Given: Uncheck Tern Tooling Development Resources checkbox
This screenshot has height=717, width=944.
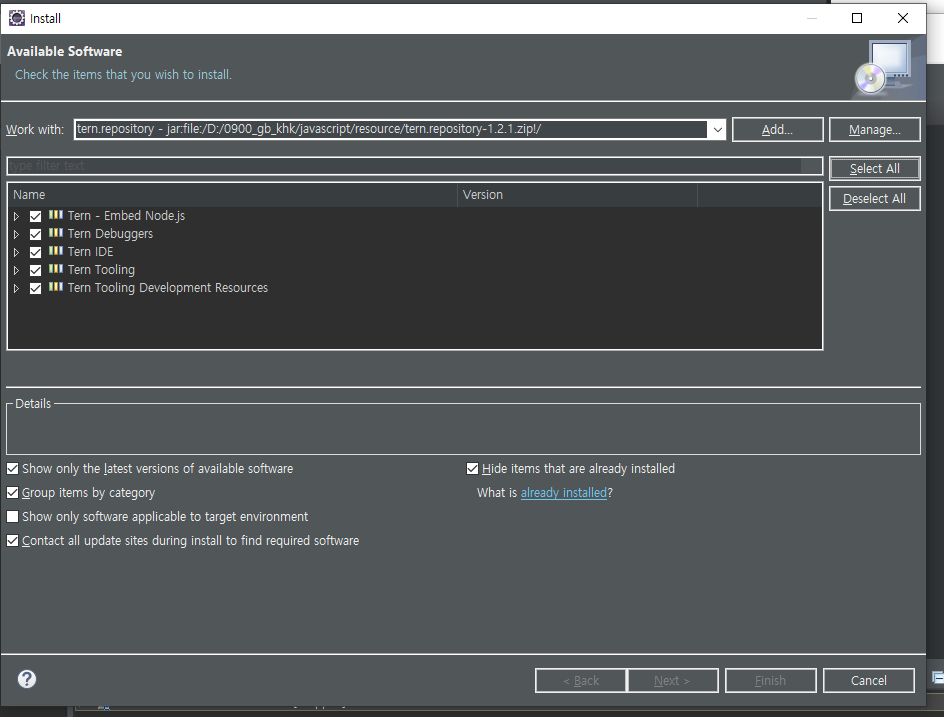Looking at the screenshot, I should coord(36,288).
